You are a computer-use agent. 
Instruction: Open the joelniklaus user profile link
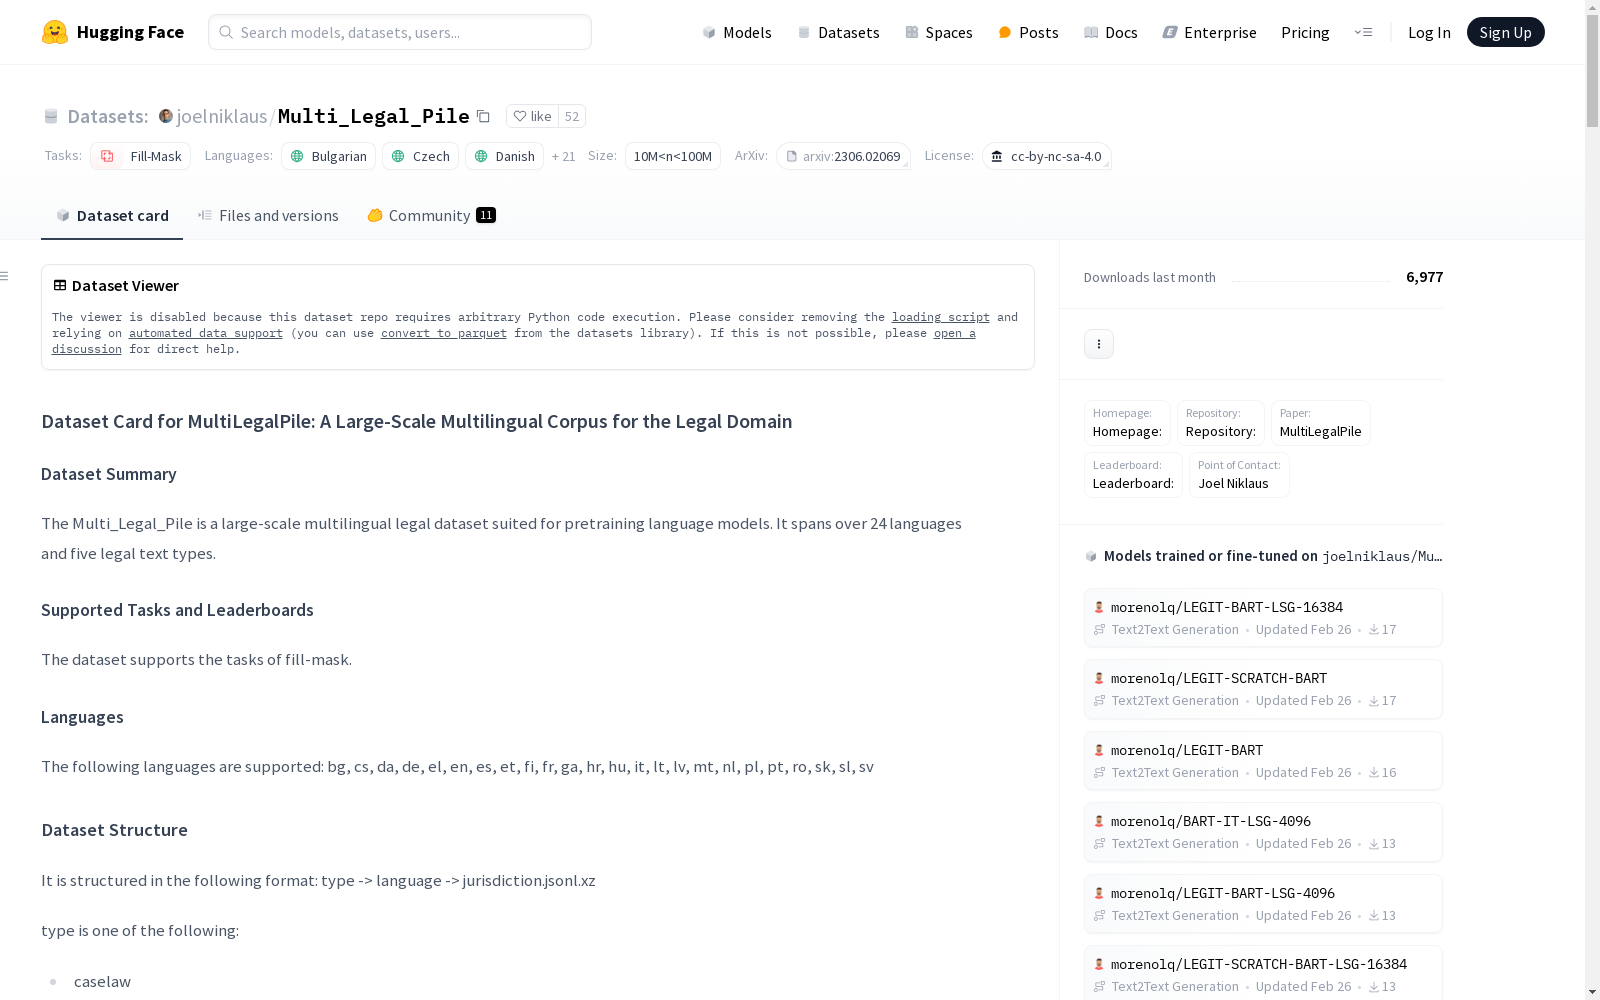coord(222,116)
